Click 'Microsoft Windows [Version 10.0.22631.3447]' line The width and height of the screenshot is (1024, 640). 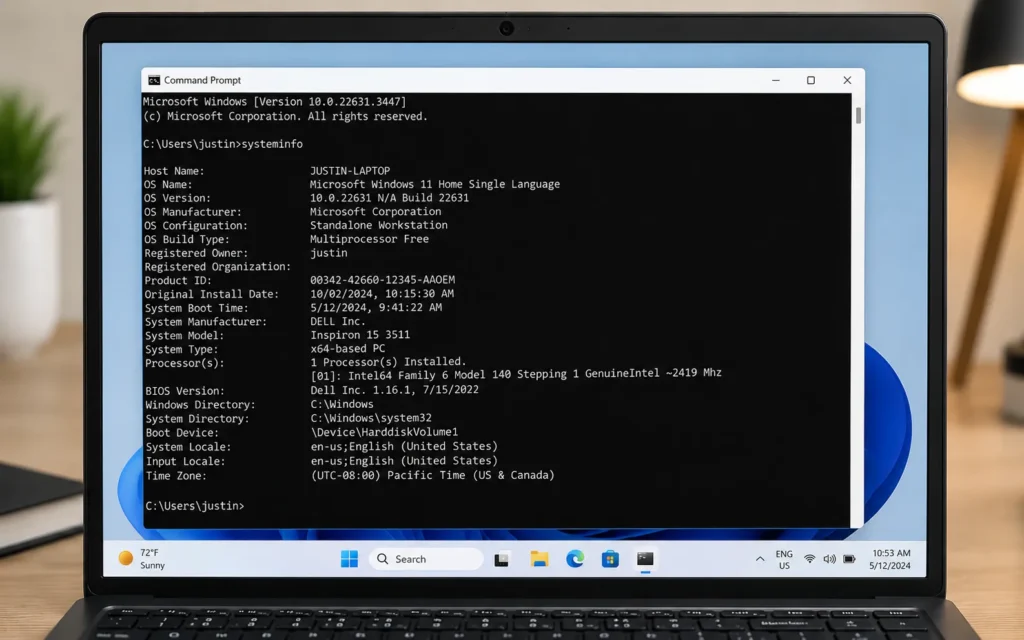(x=274, y=102)
